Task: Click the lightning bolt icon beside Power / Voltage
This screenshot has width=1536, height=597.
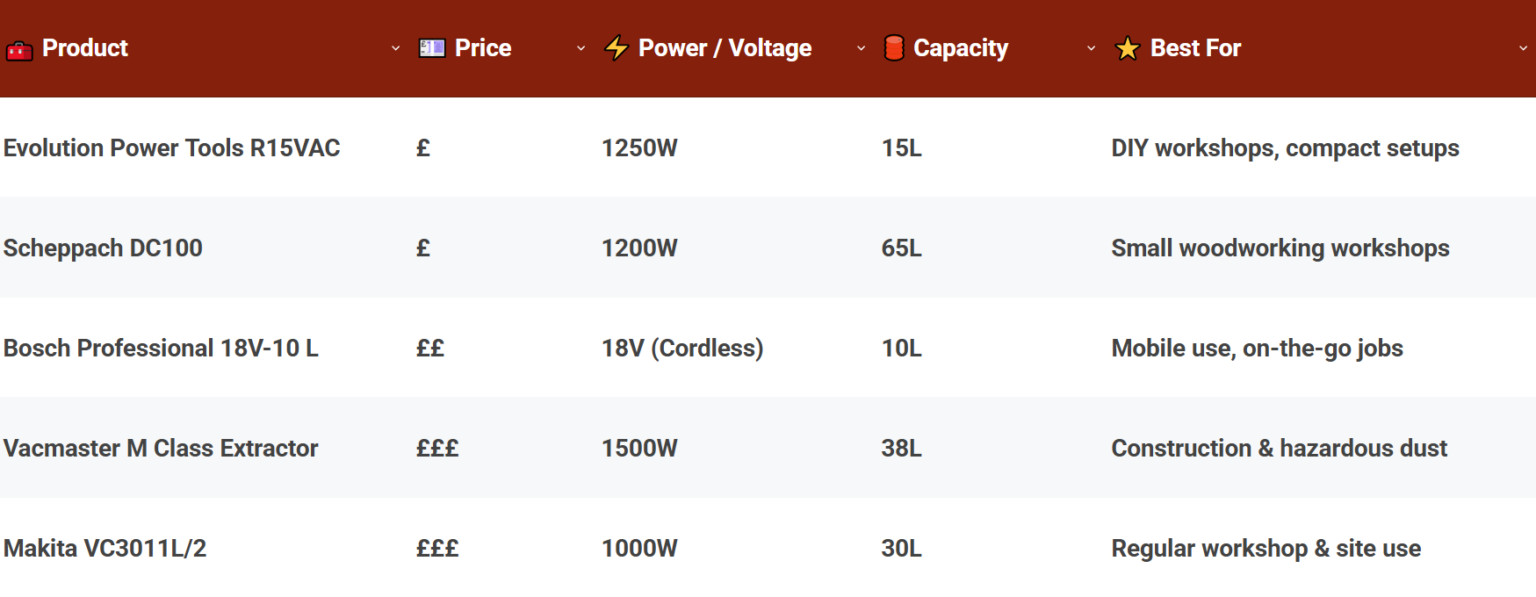Action: (616, 49)
